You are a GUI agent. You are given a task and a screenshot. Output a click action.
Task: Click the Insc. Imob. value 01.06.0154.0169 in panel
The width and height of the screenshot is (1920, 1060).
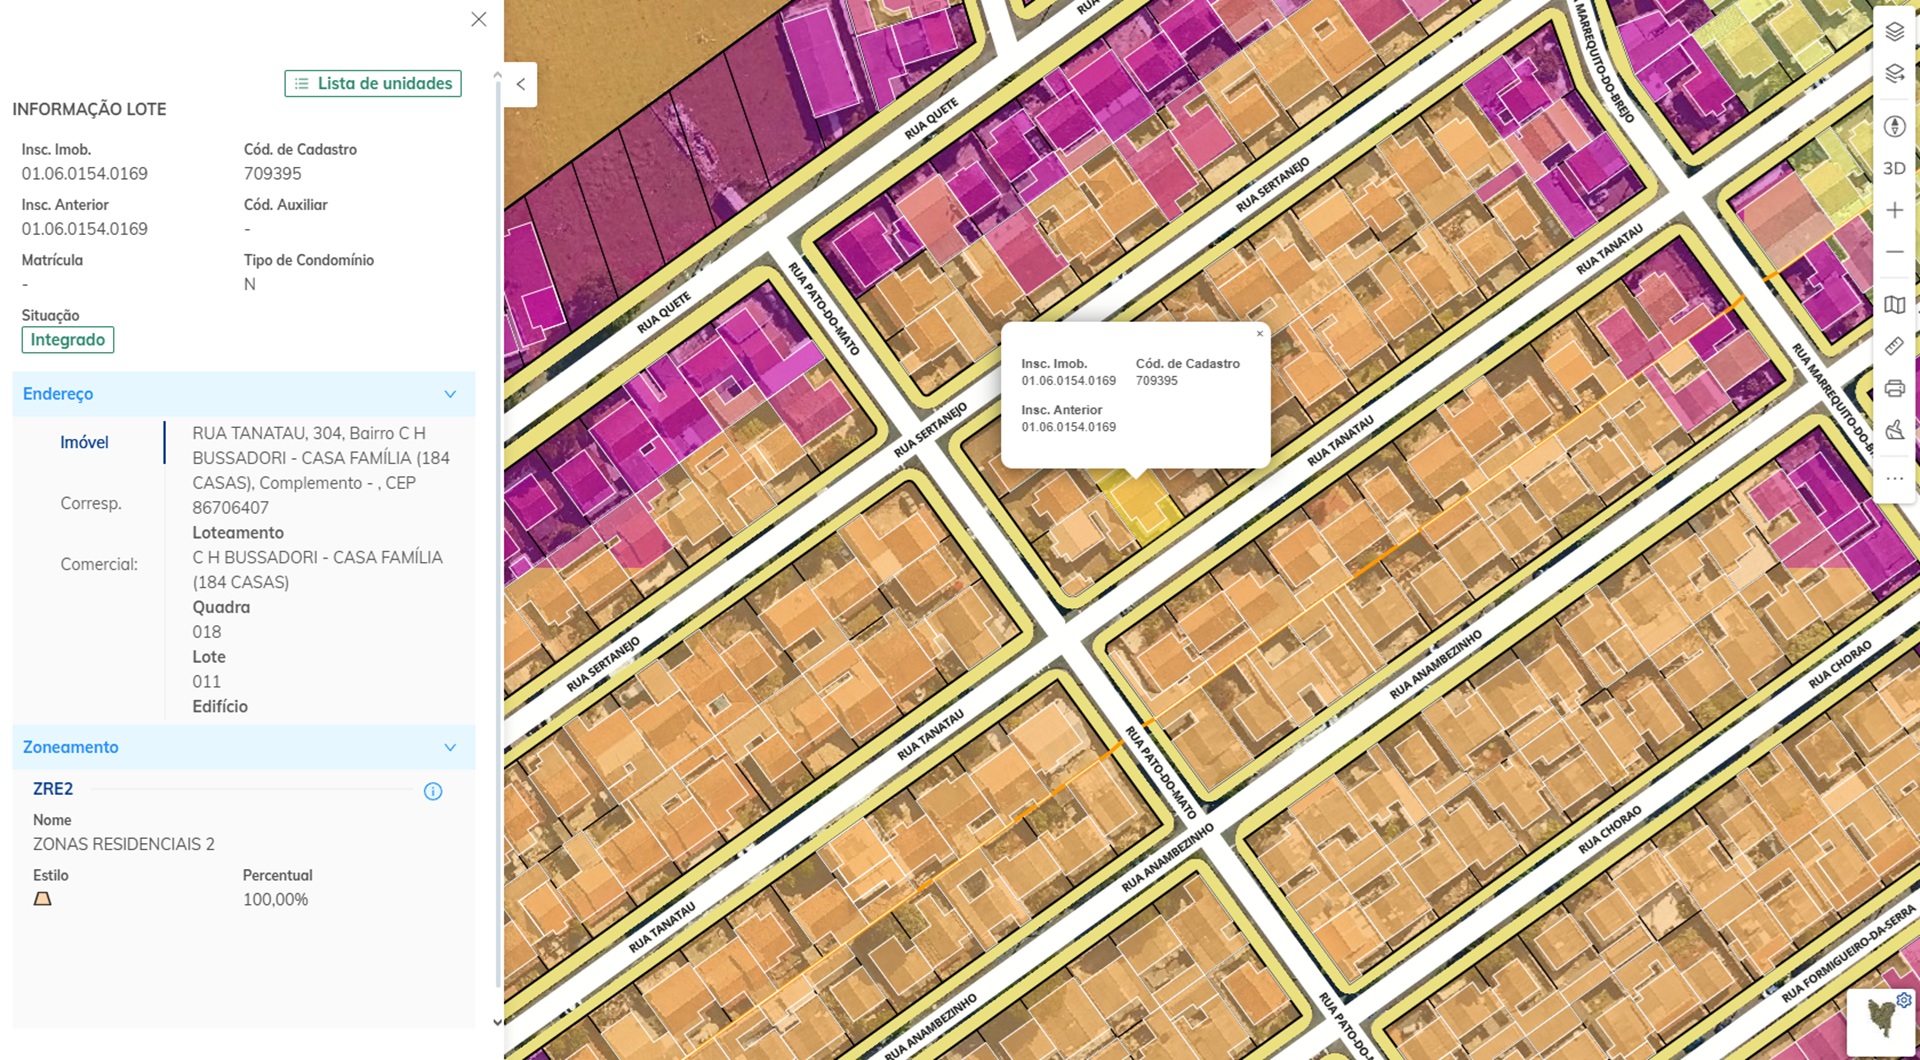point(85,174)
